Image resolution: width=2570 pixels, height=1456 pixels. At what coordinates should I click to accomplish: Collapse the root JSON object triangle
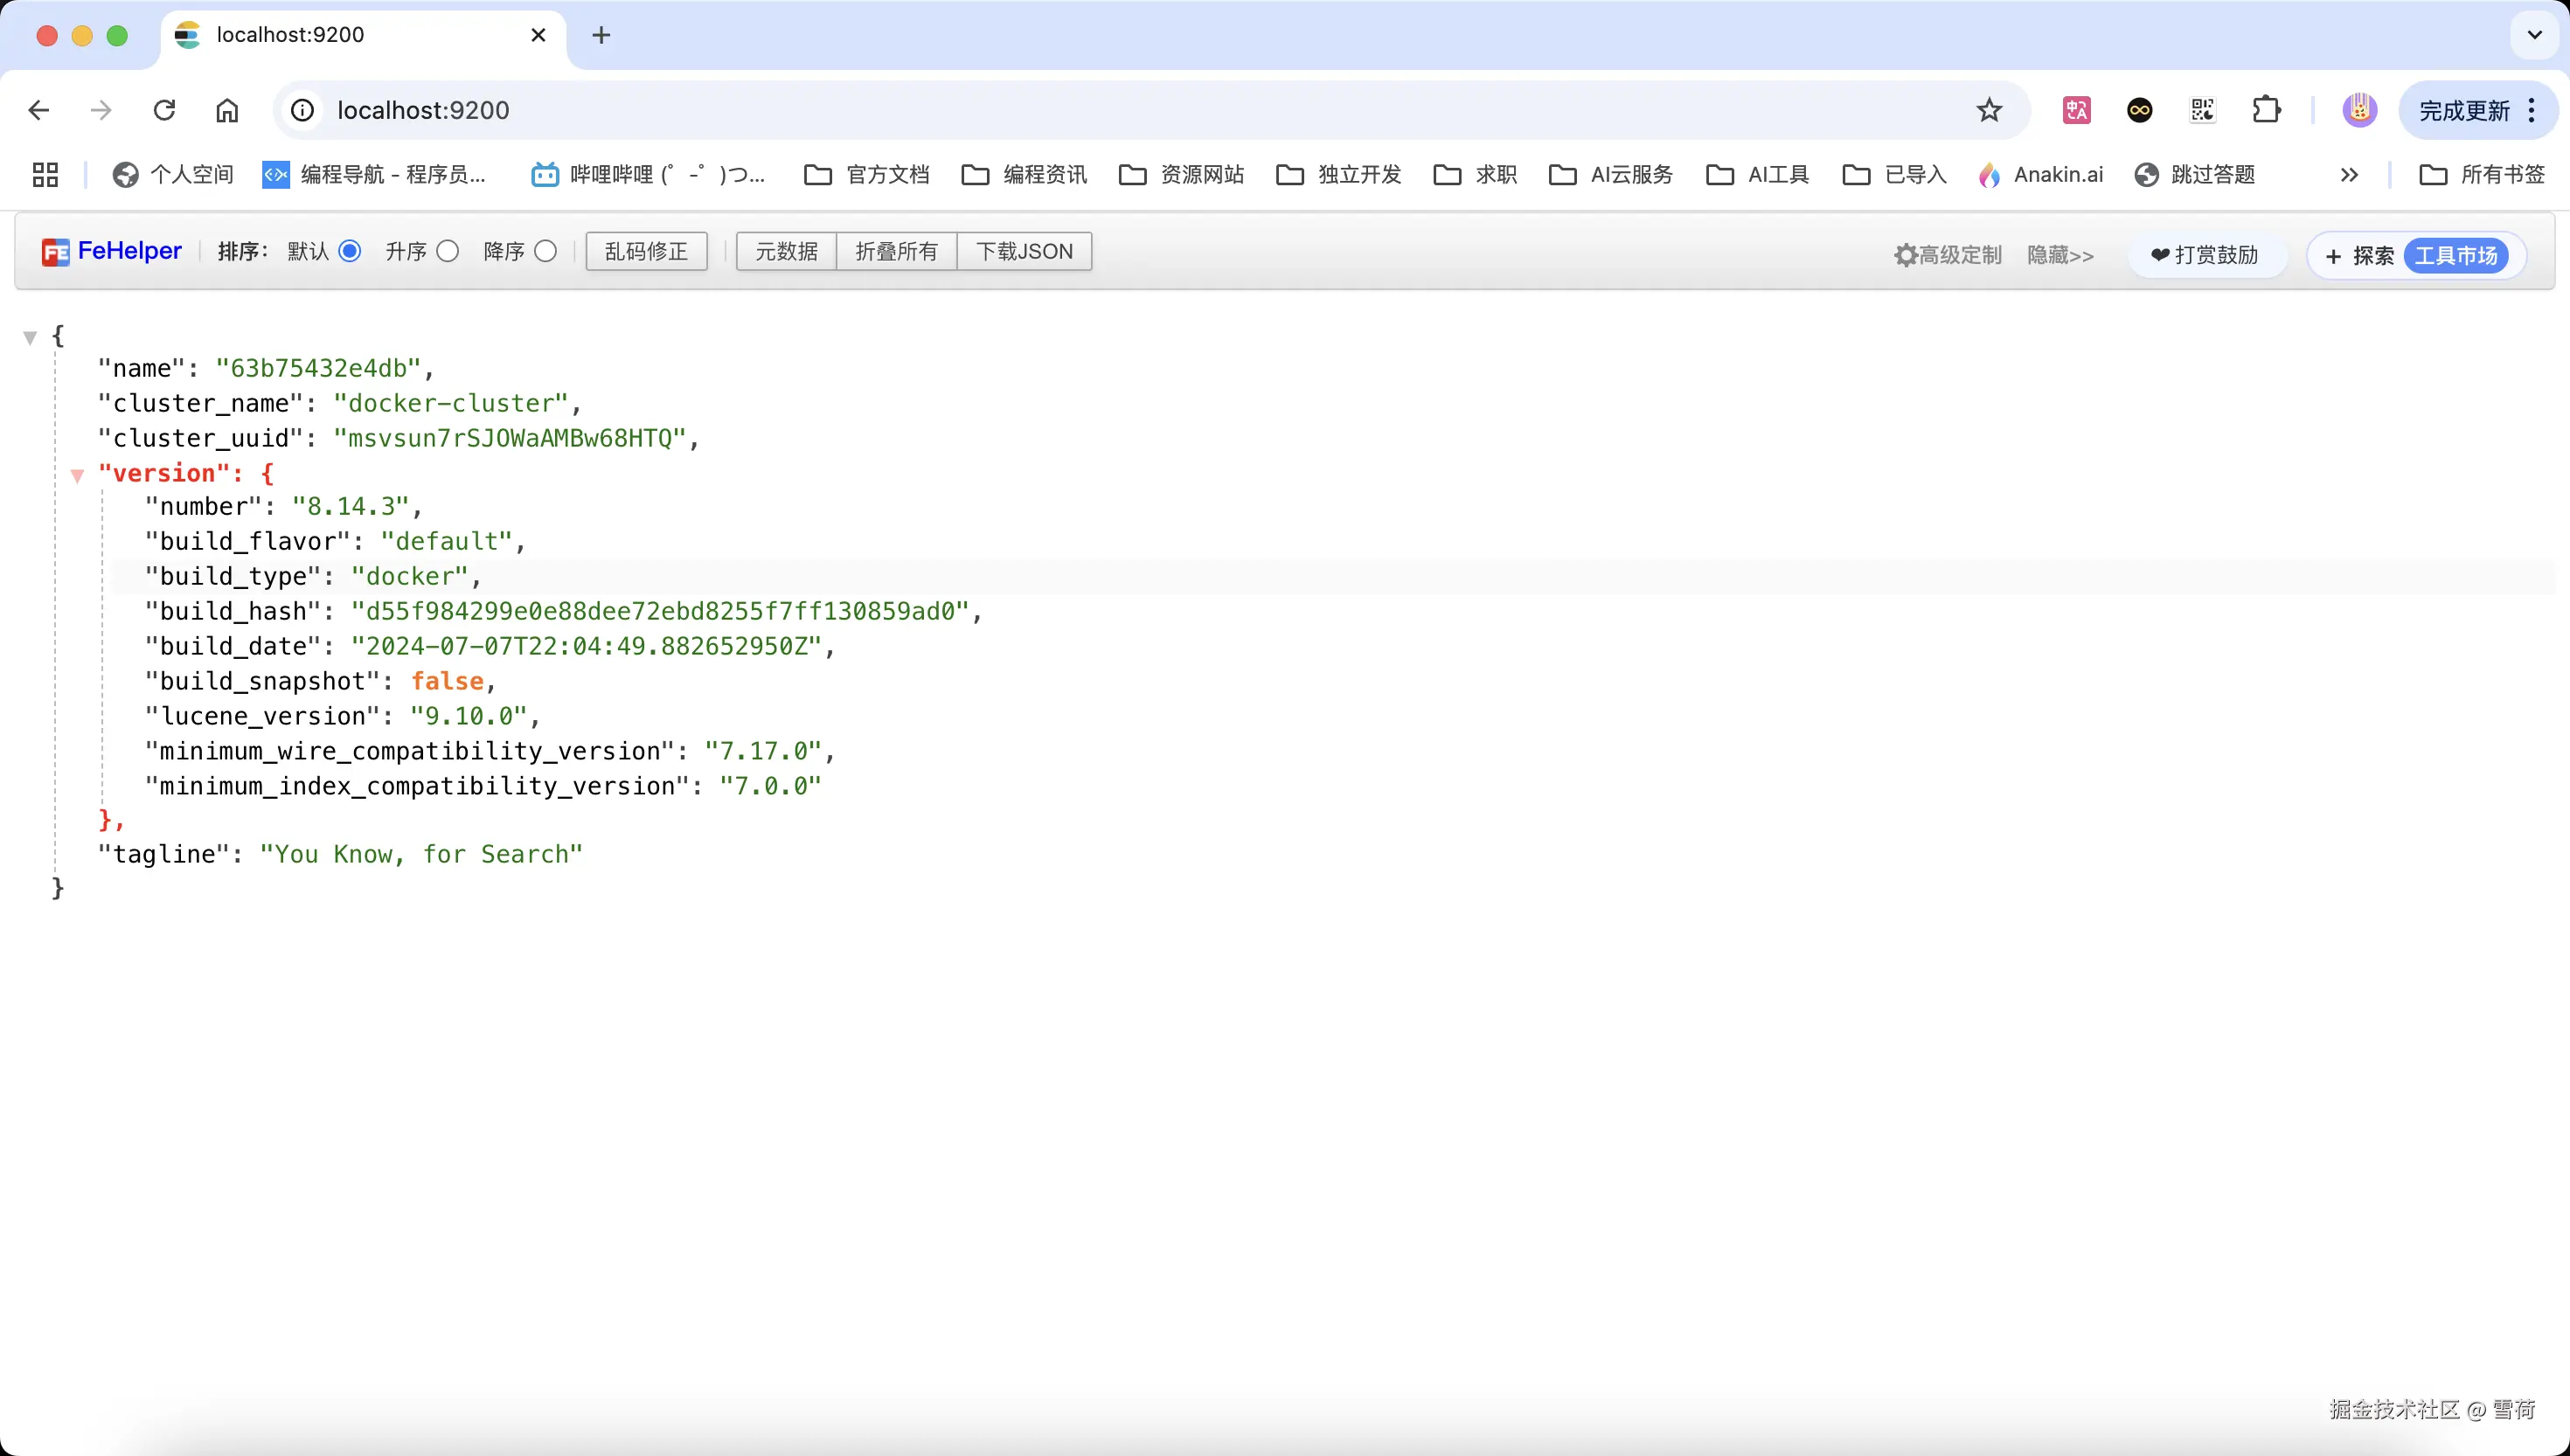(x=30, y=338)
